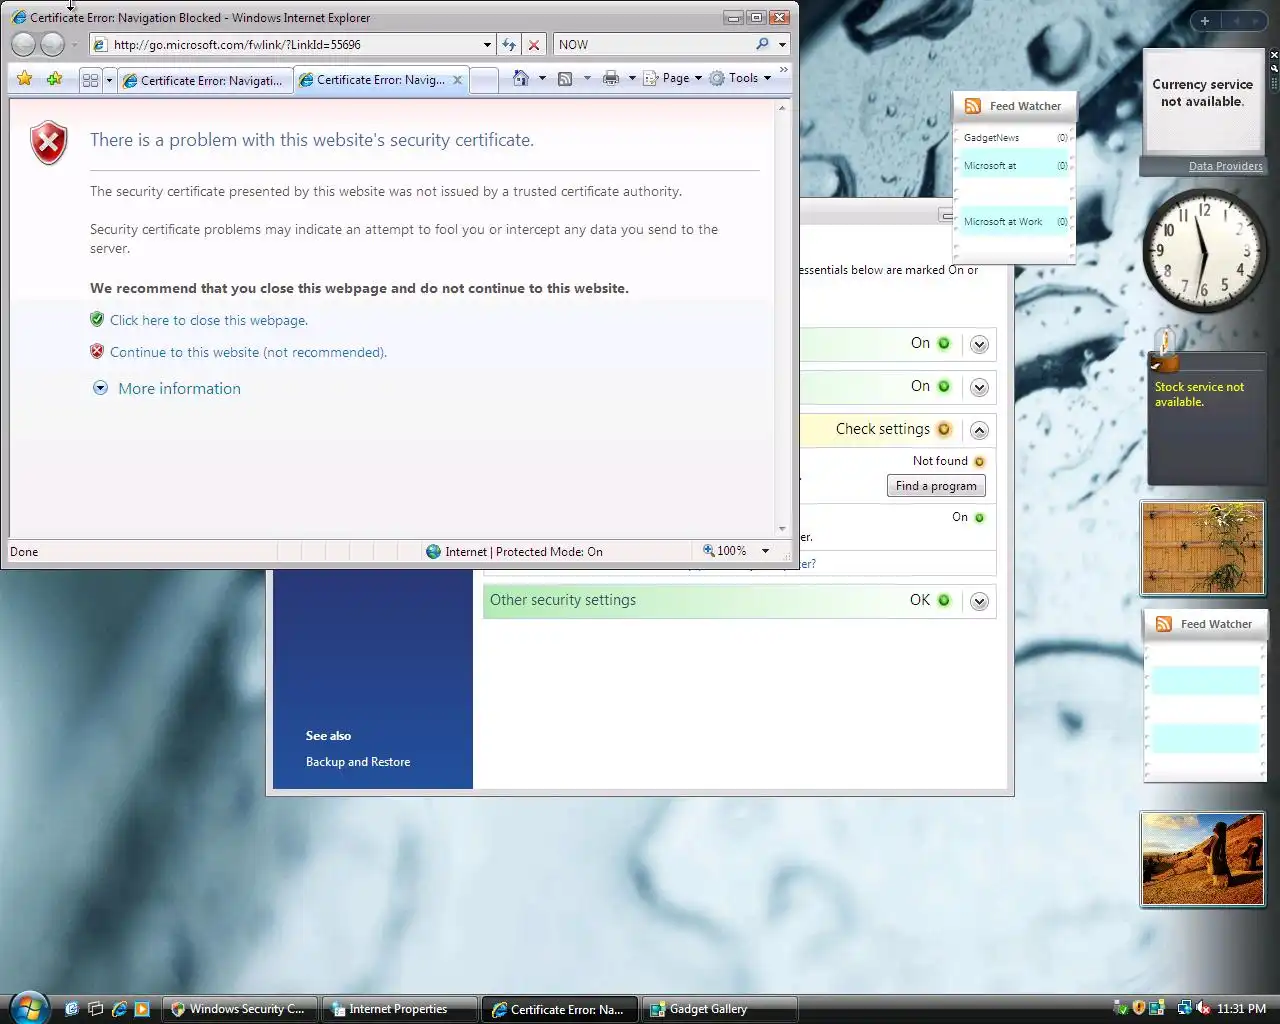Open the search provider dropdown arrow

pyautogui.click(x=782, y=44)
